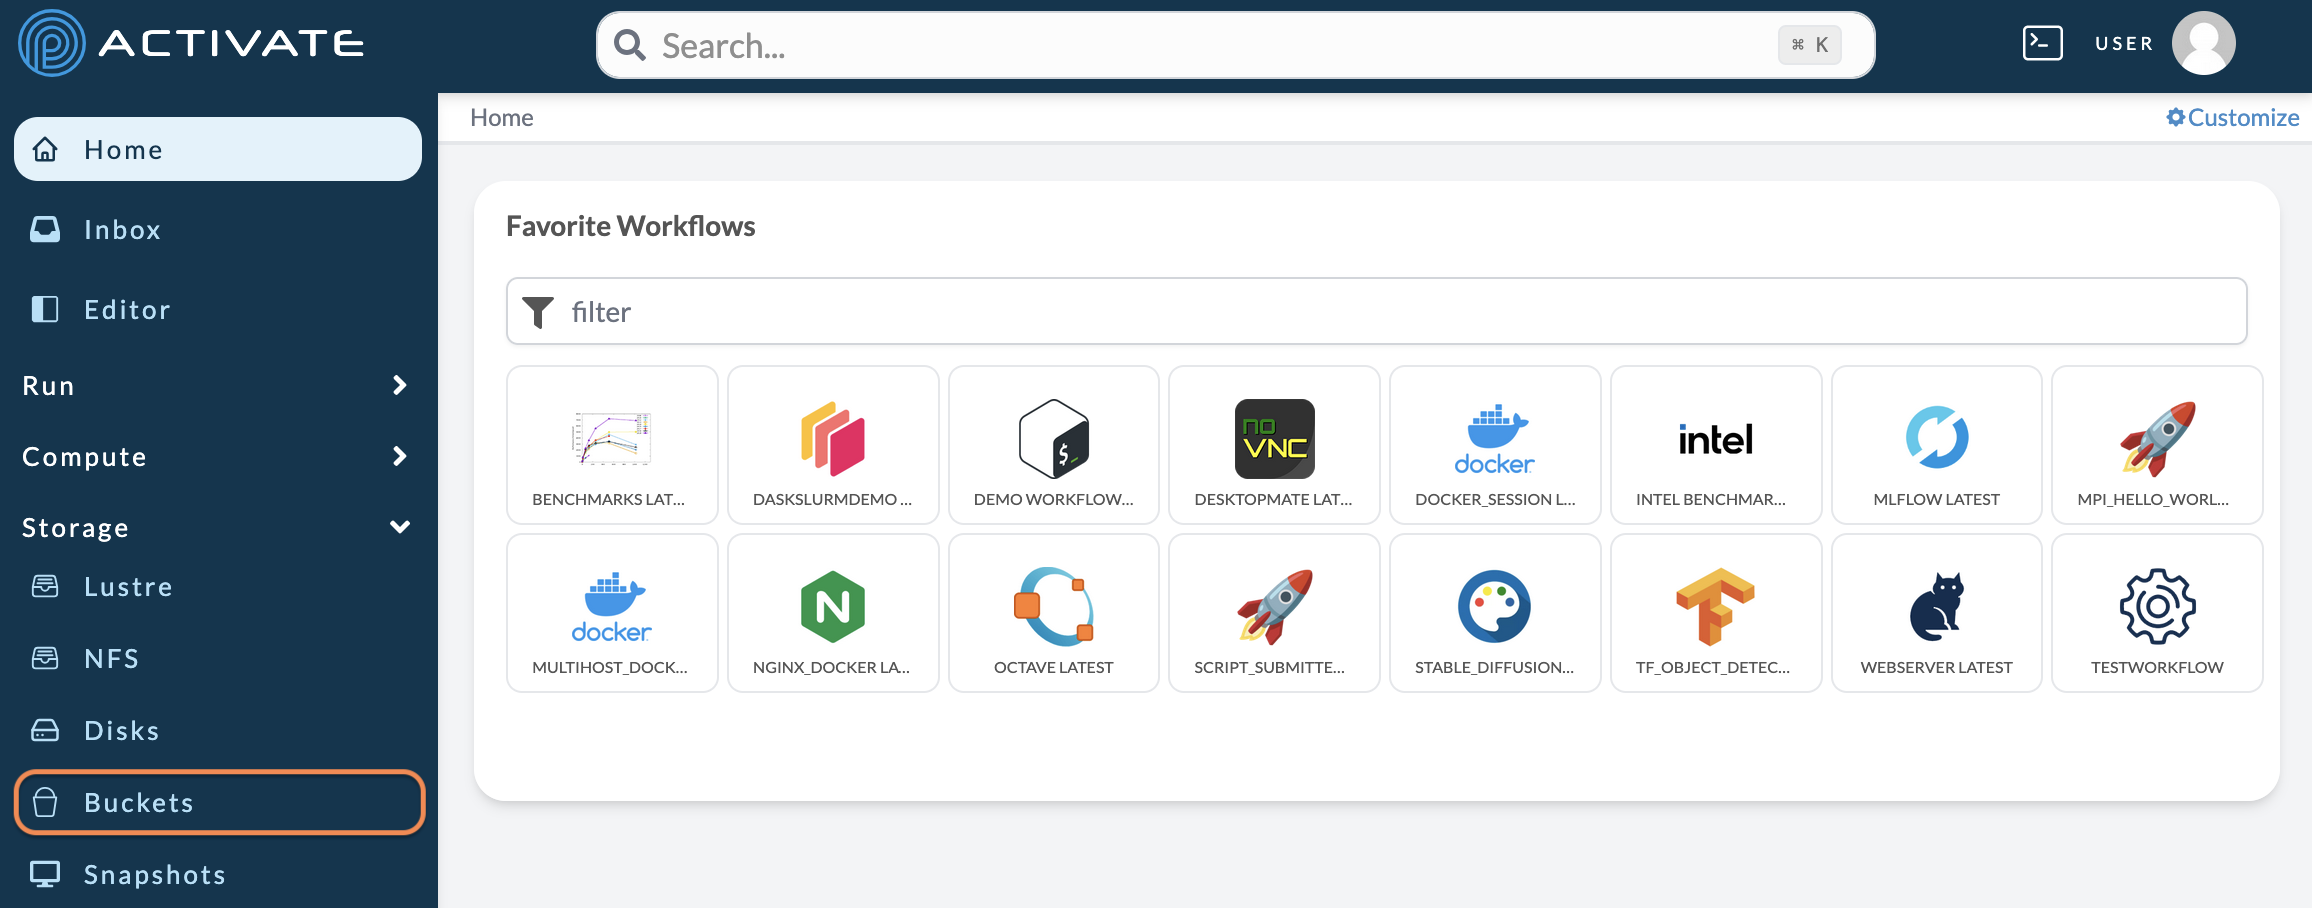
Task: Open Editor from the sidebar
Action: [218, 309]
